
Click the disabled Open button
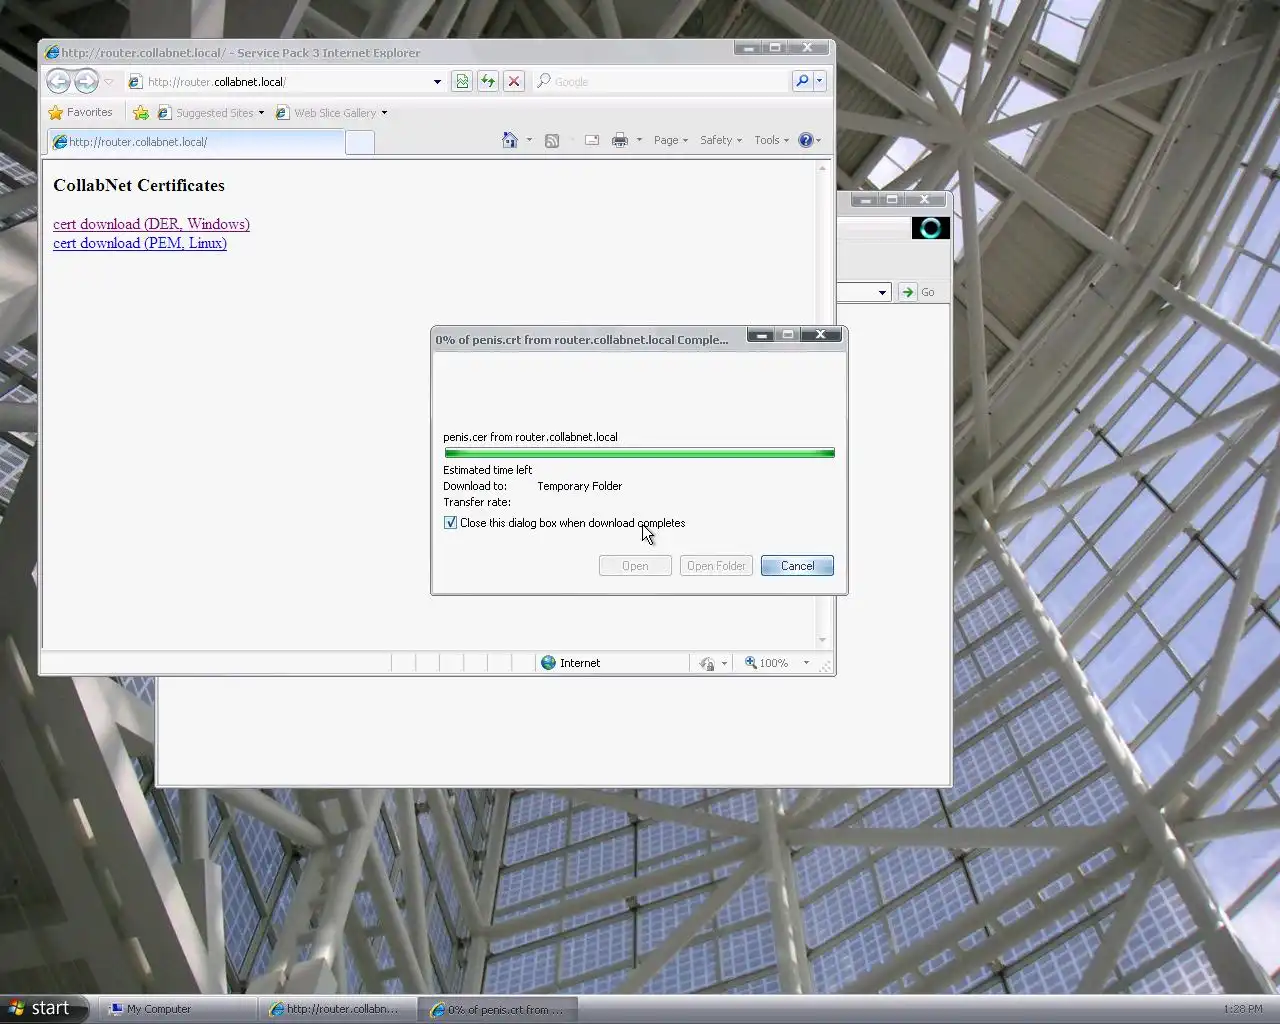(635, 566)
